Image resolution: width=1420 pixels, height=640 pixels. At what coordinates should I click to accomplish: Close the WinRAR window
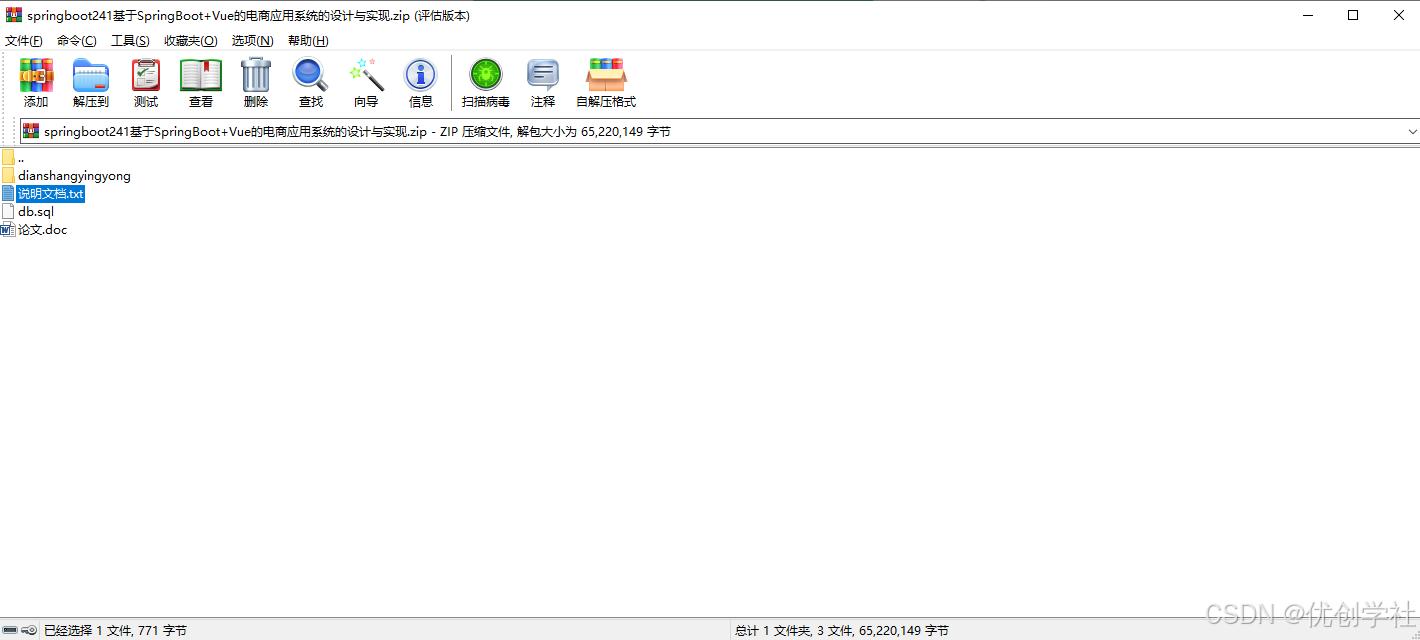(x=1398, y=15)
